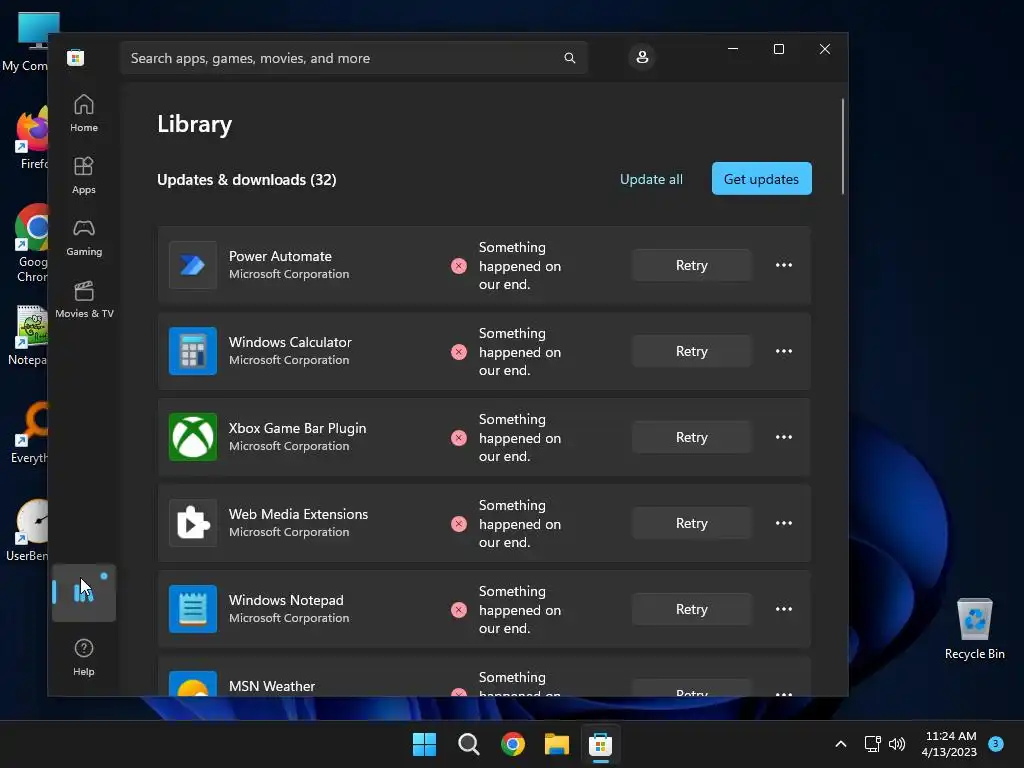Click the Windows Calculator app icon

click(193, 351)
